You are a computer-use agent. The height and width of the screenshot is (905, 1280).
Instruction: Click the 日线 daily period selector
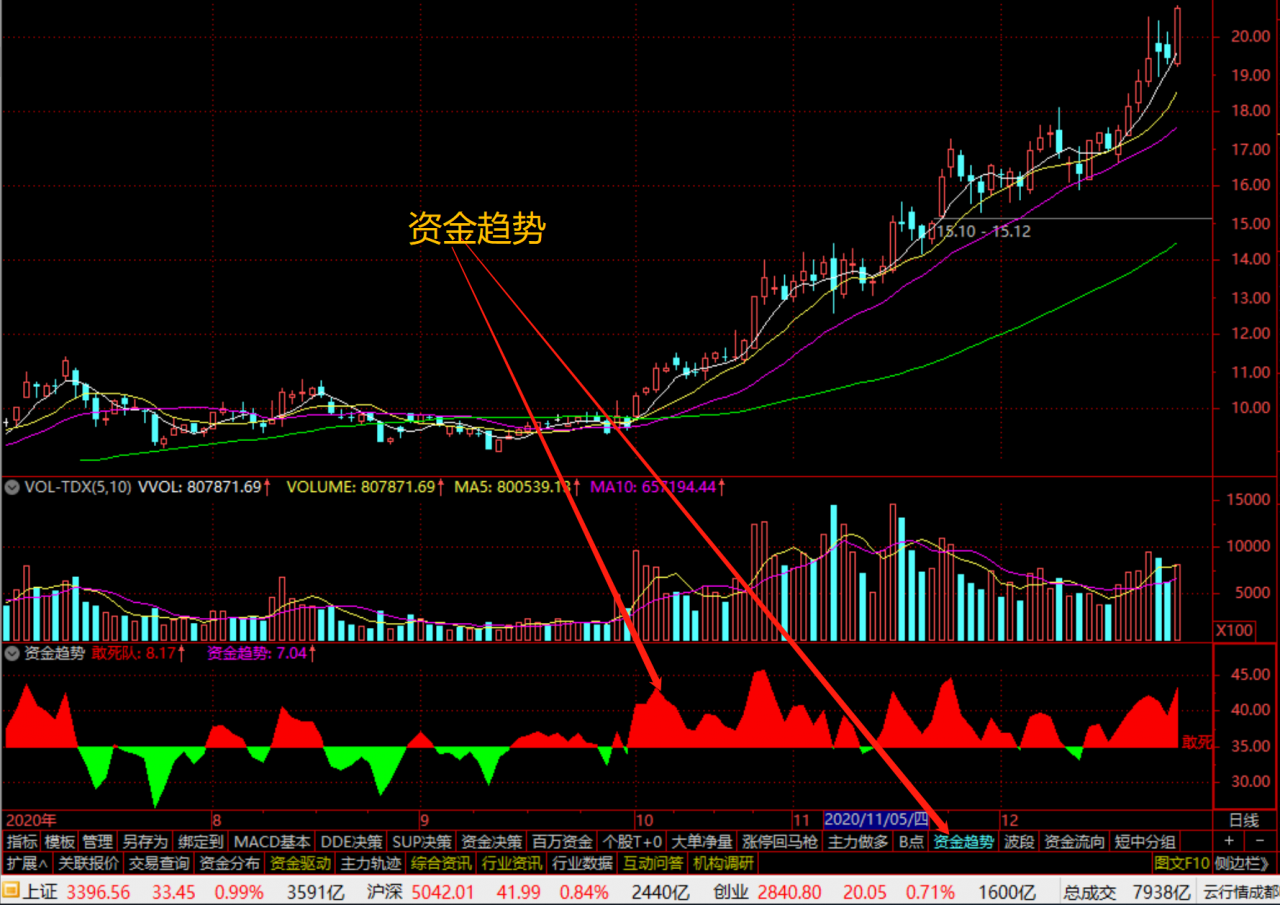(x=1243, y=820)
